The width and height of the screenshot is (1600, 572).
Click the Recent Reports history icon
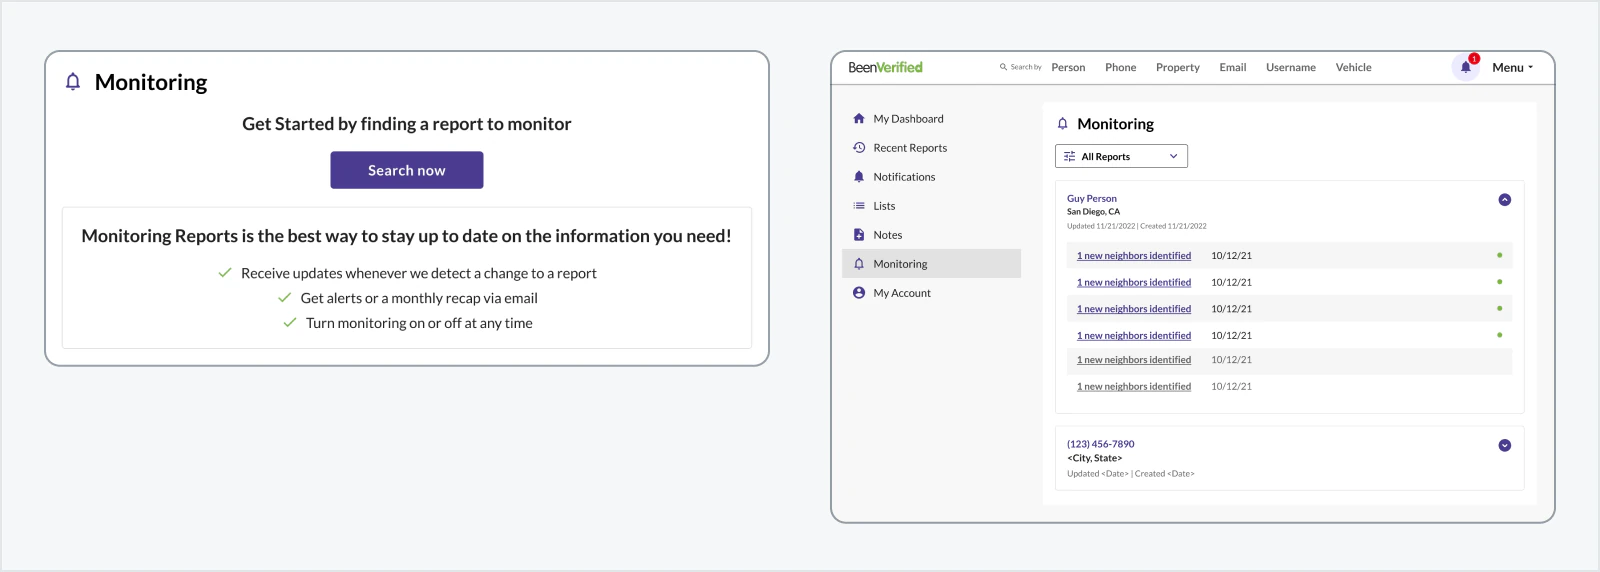(x=859, y=147)
